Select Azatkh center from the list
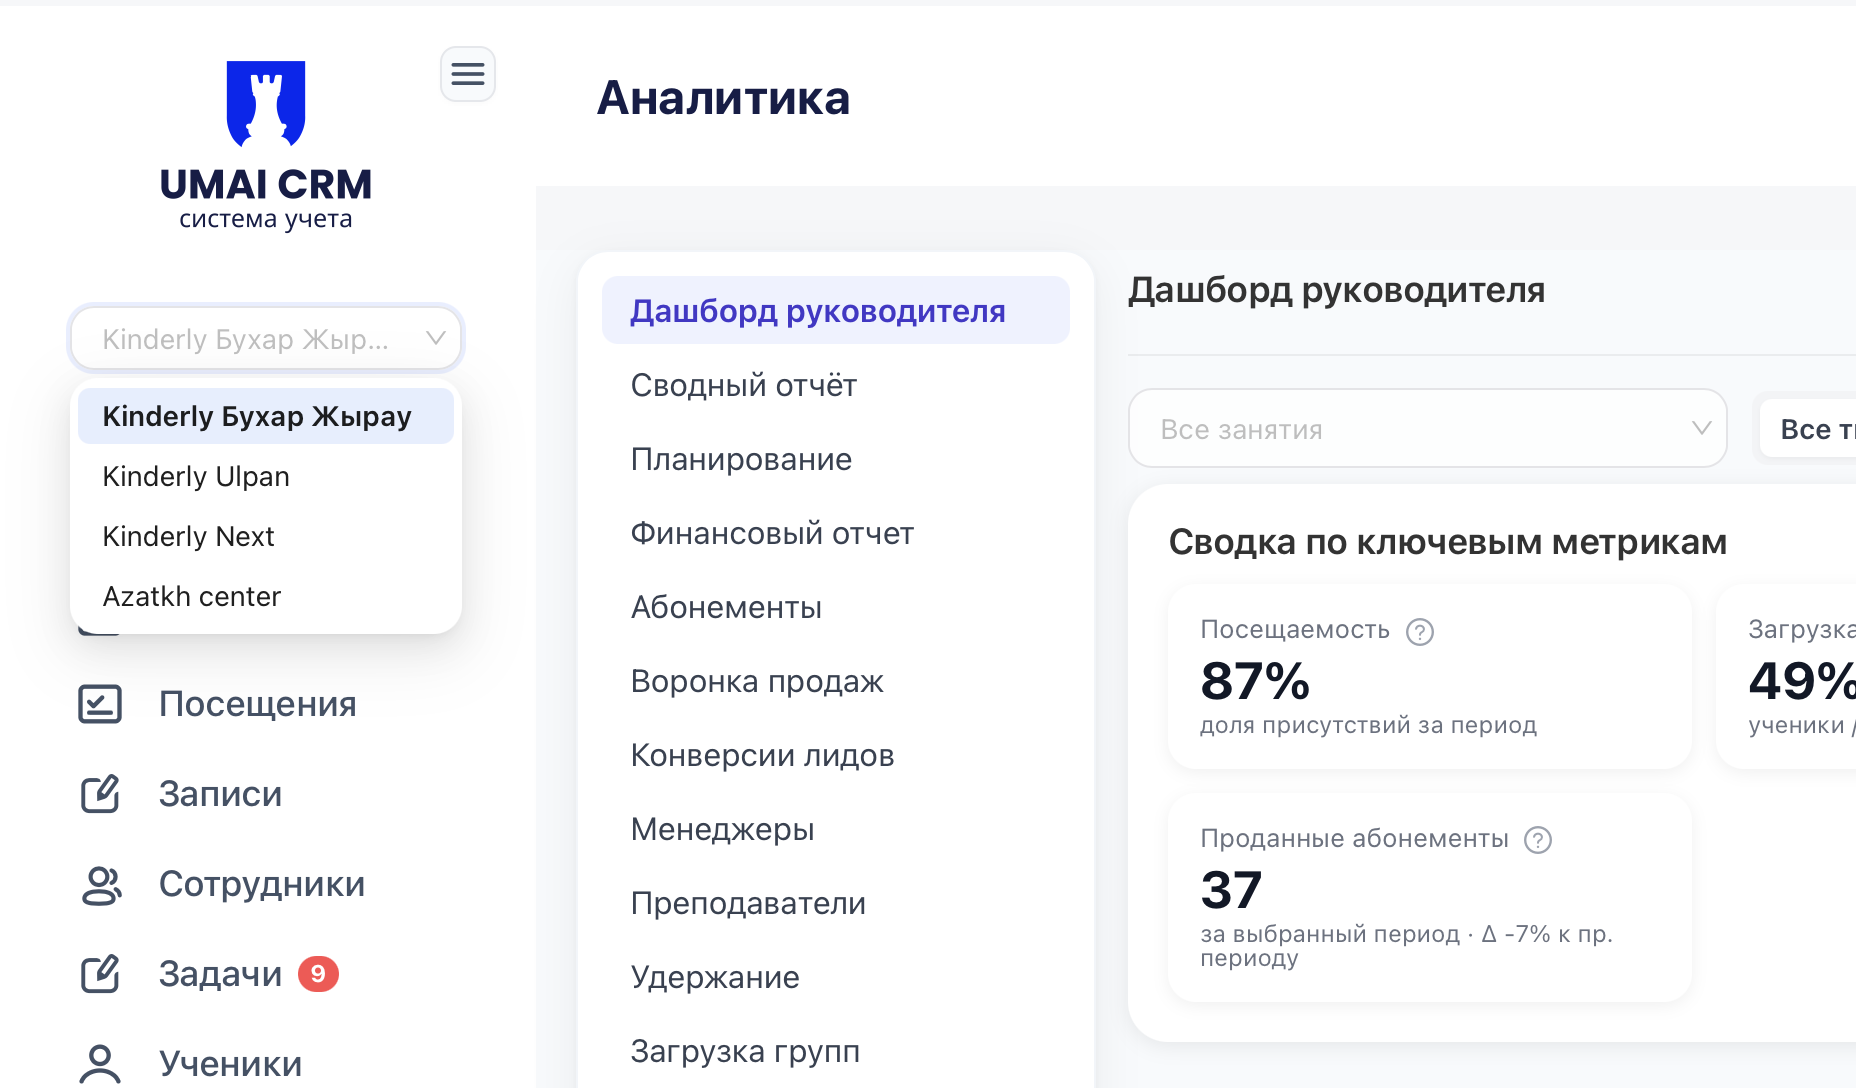Screen dimensions: 1856x1088 (x=192, y=596)
